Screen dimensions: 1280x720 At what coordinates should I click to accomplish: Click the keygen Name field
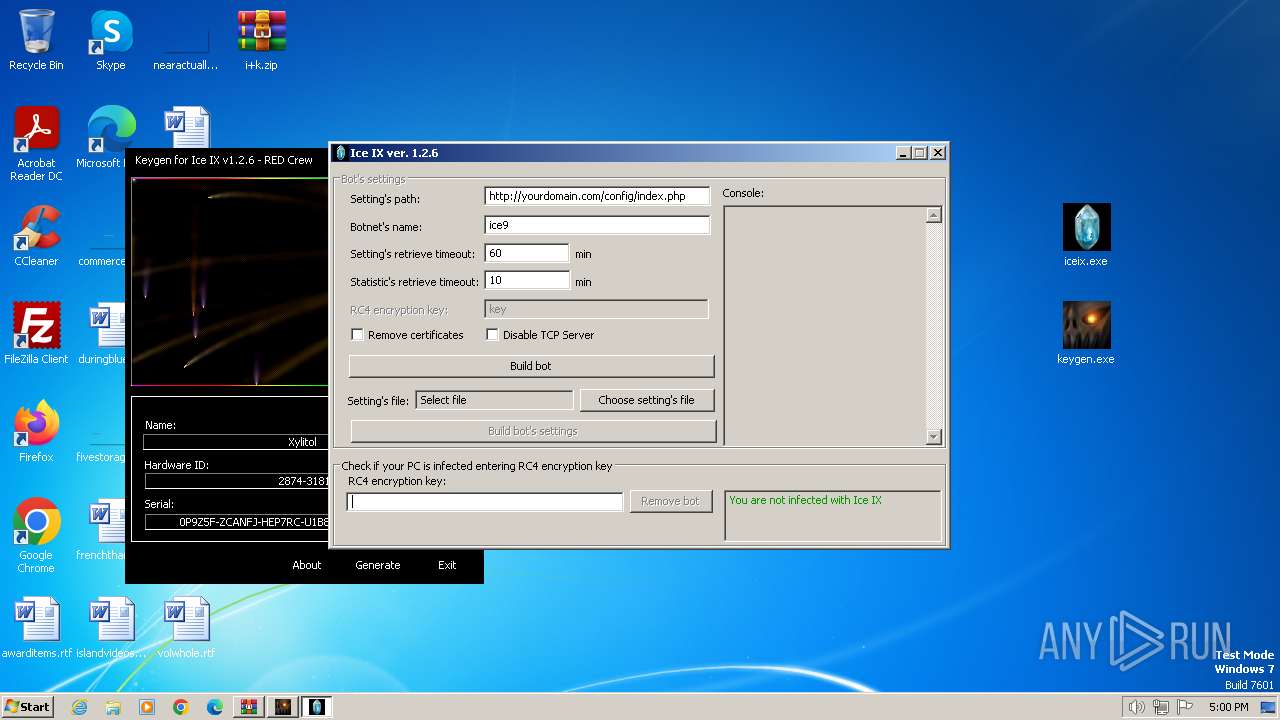click(236, 442)
